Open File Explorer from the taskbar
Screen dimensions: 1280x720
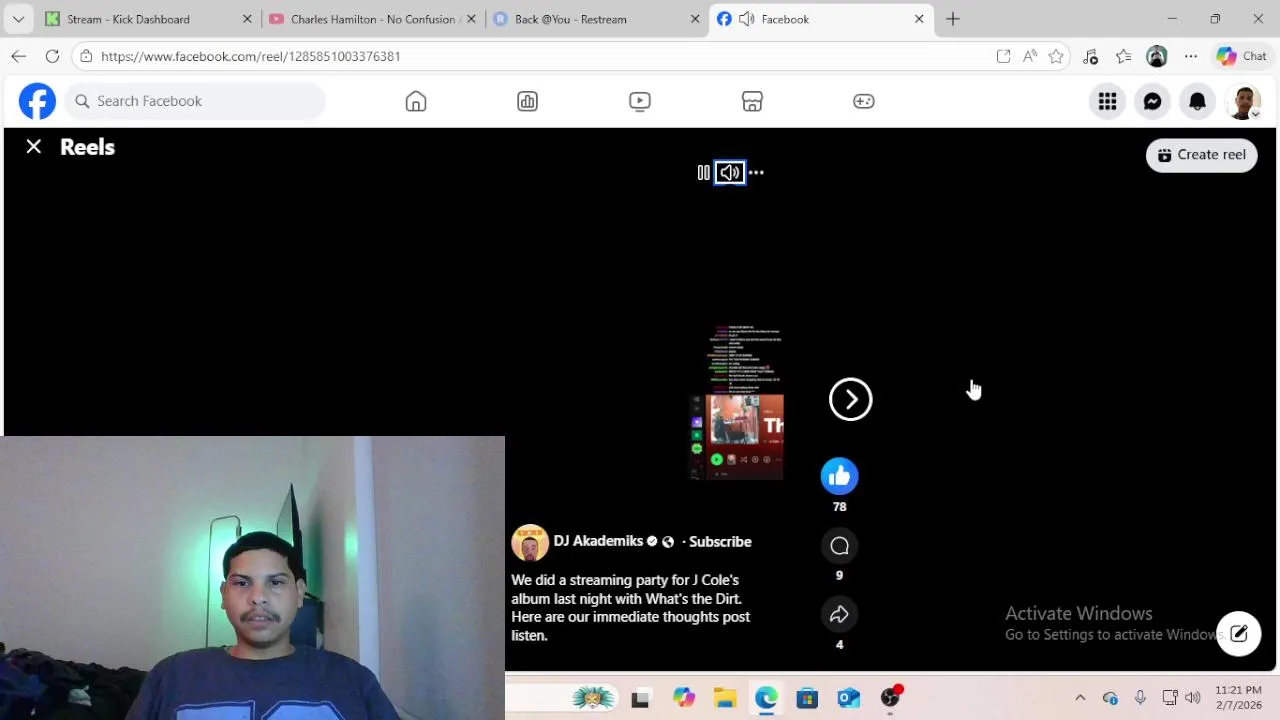(x=725, y=698)
